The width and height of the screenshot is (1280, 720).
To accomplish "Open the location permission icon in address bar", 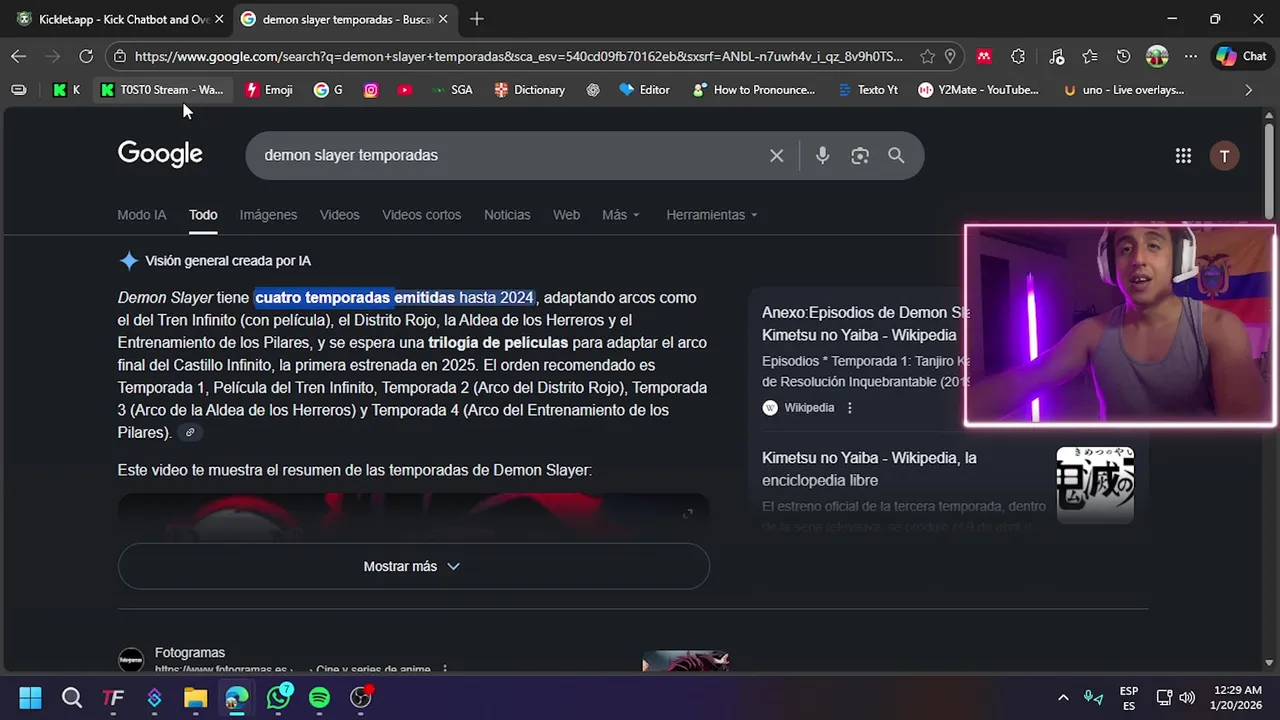I will coord(950,56).
